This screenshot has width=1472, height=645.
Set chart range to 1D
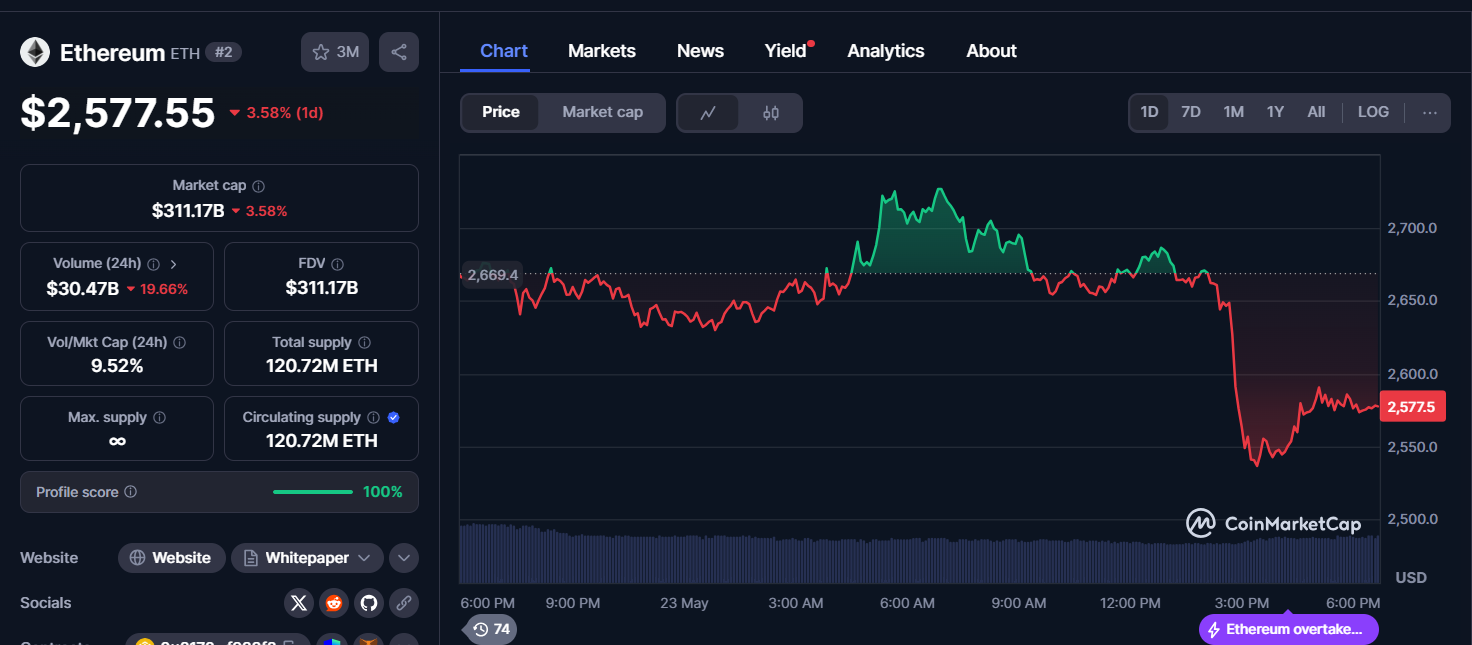tap(1149, 112)
